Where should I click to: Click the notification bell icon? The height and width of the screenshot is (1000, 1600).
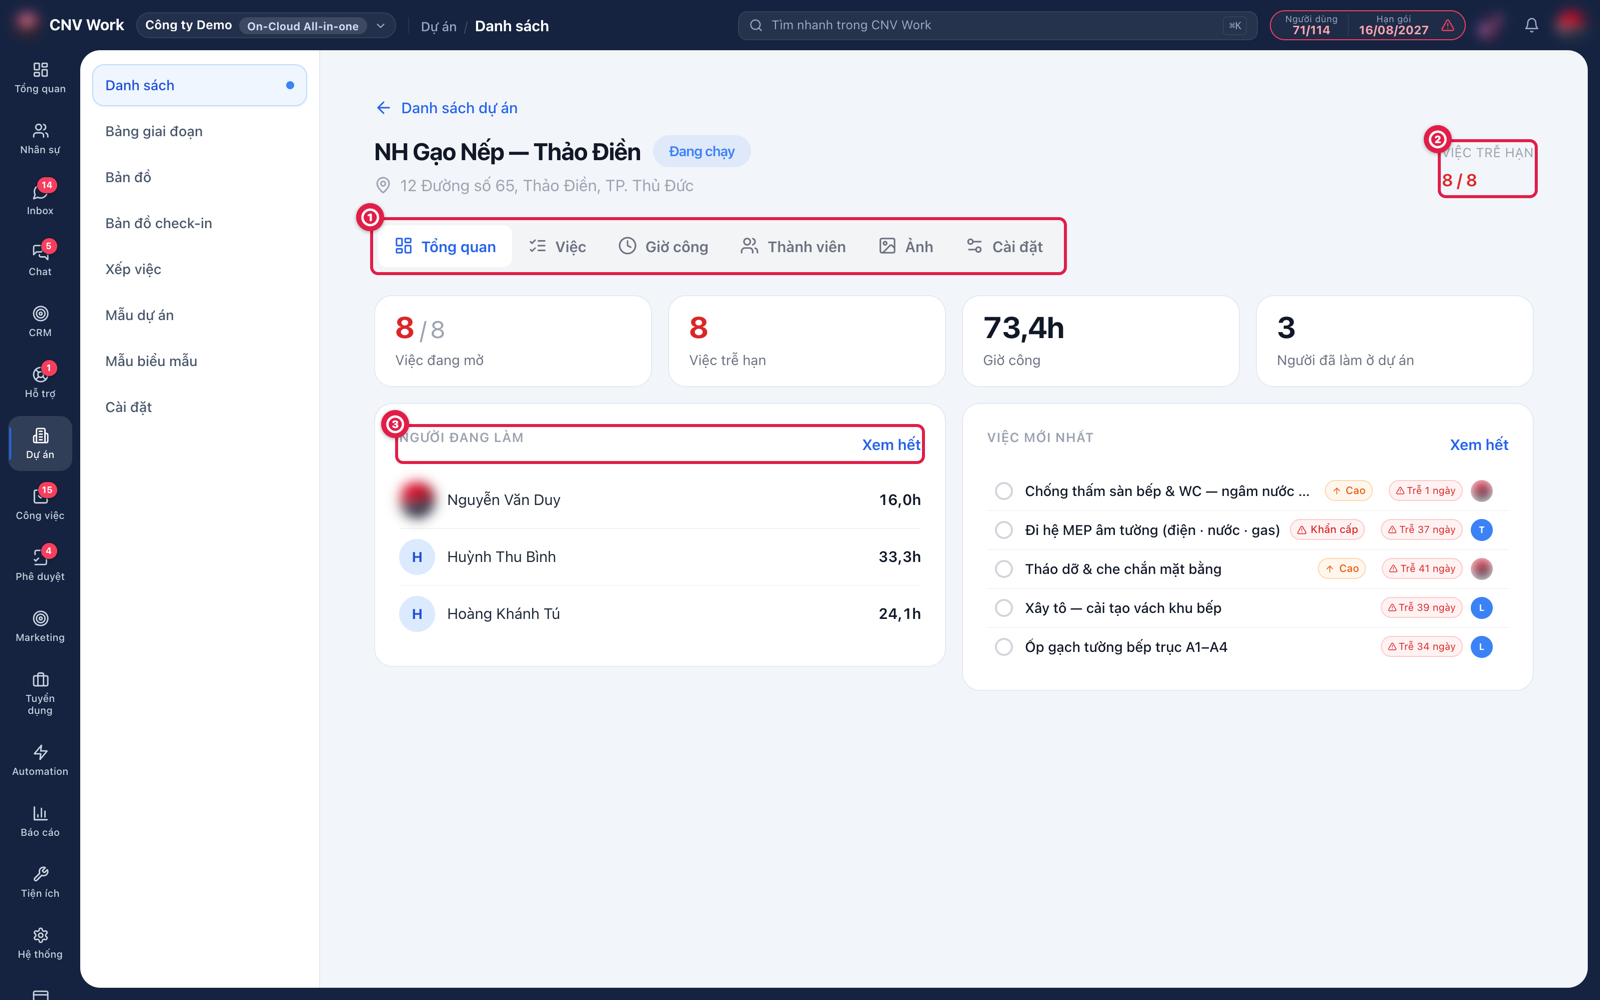pyautogui.click(x=1531, y=25)
